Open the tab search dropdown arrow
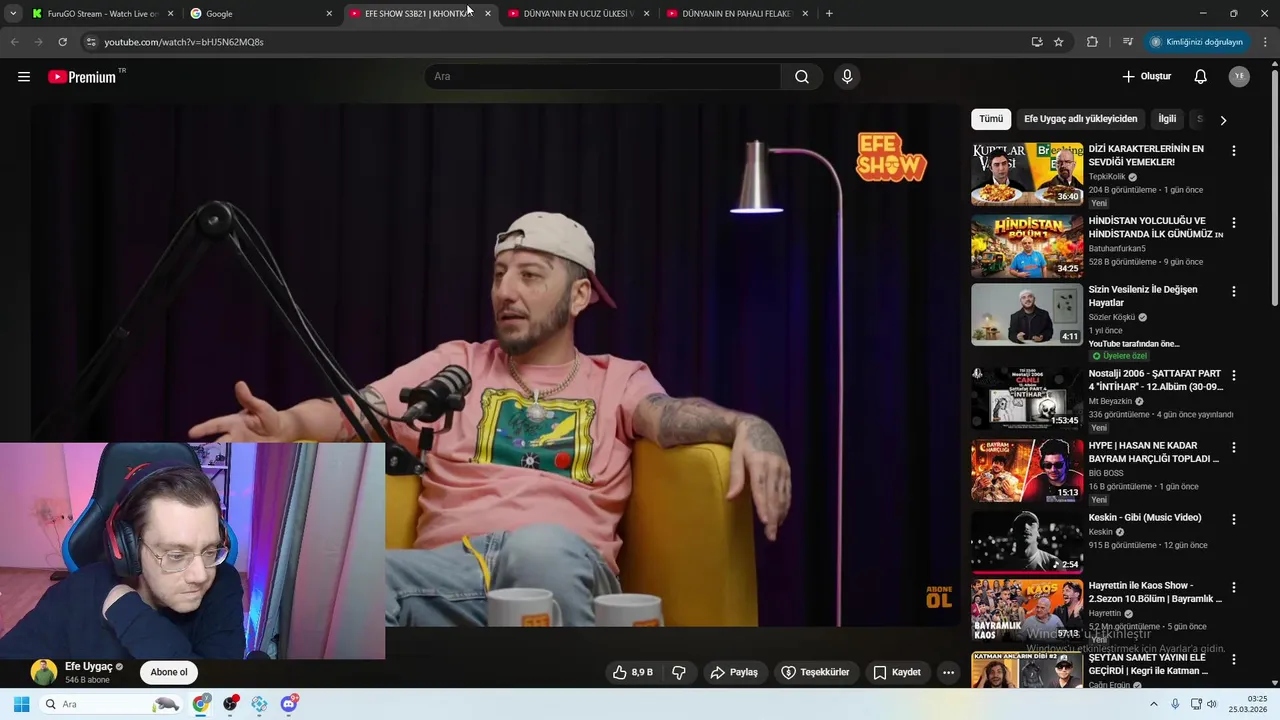The image size is (1280, 720). [x=12, y=13]
